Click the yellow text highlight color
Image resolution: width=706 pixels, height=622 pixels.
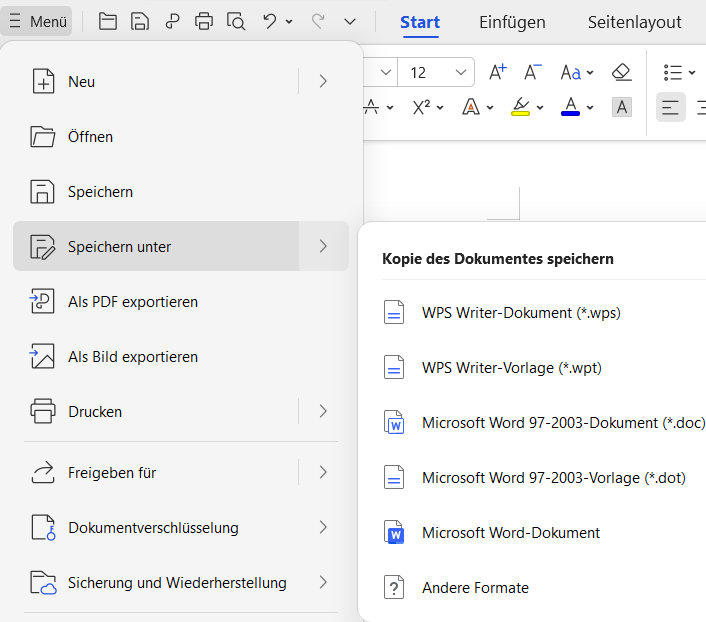520,107
